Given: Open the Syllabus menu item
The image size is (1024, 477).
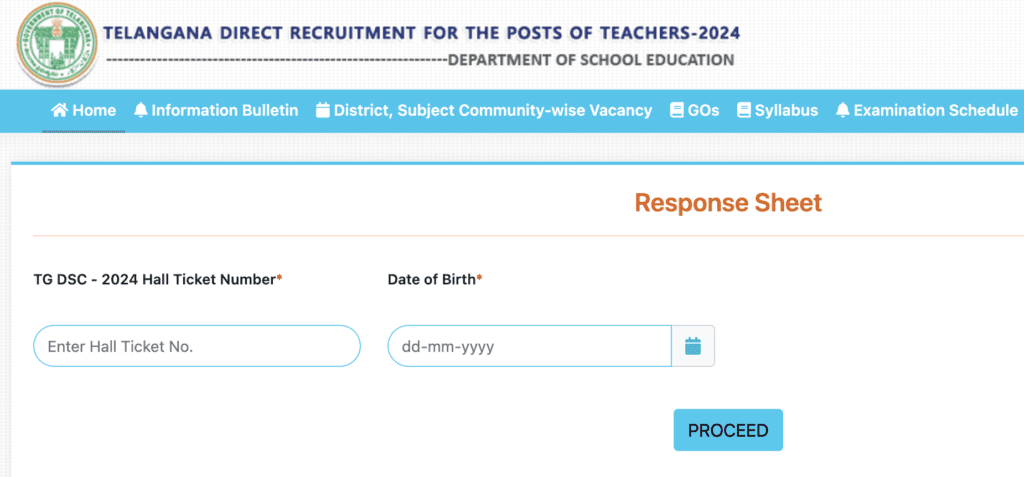Looking at the screenshot, I should coord(786,111).
